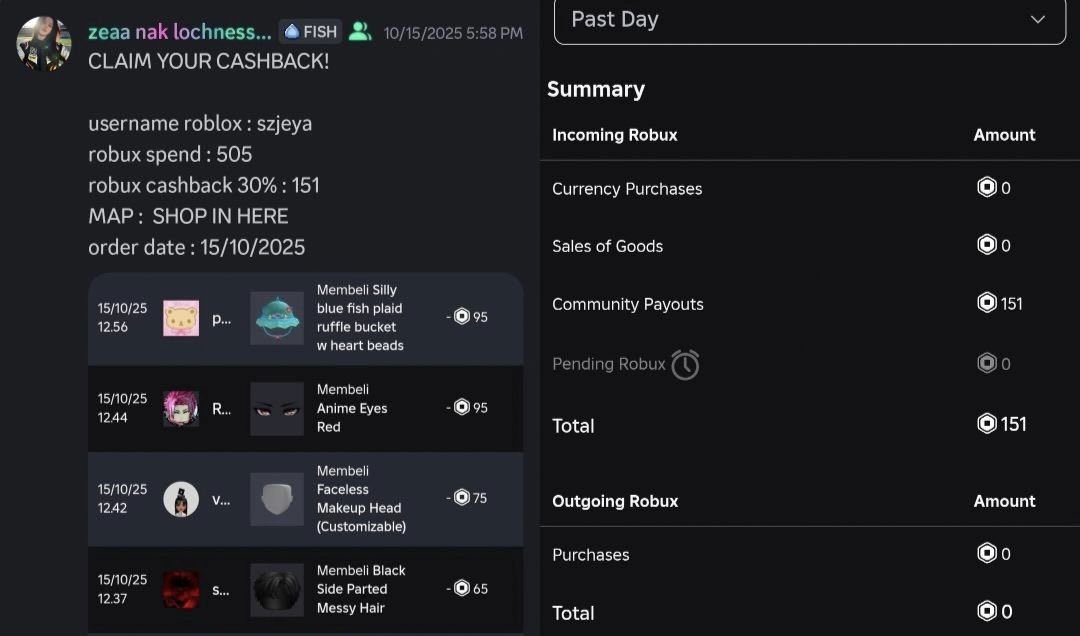1080x636 pixels.
Task: Open the Purchases row under Outgoing Robux
Action: click(809, 555)
